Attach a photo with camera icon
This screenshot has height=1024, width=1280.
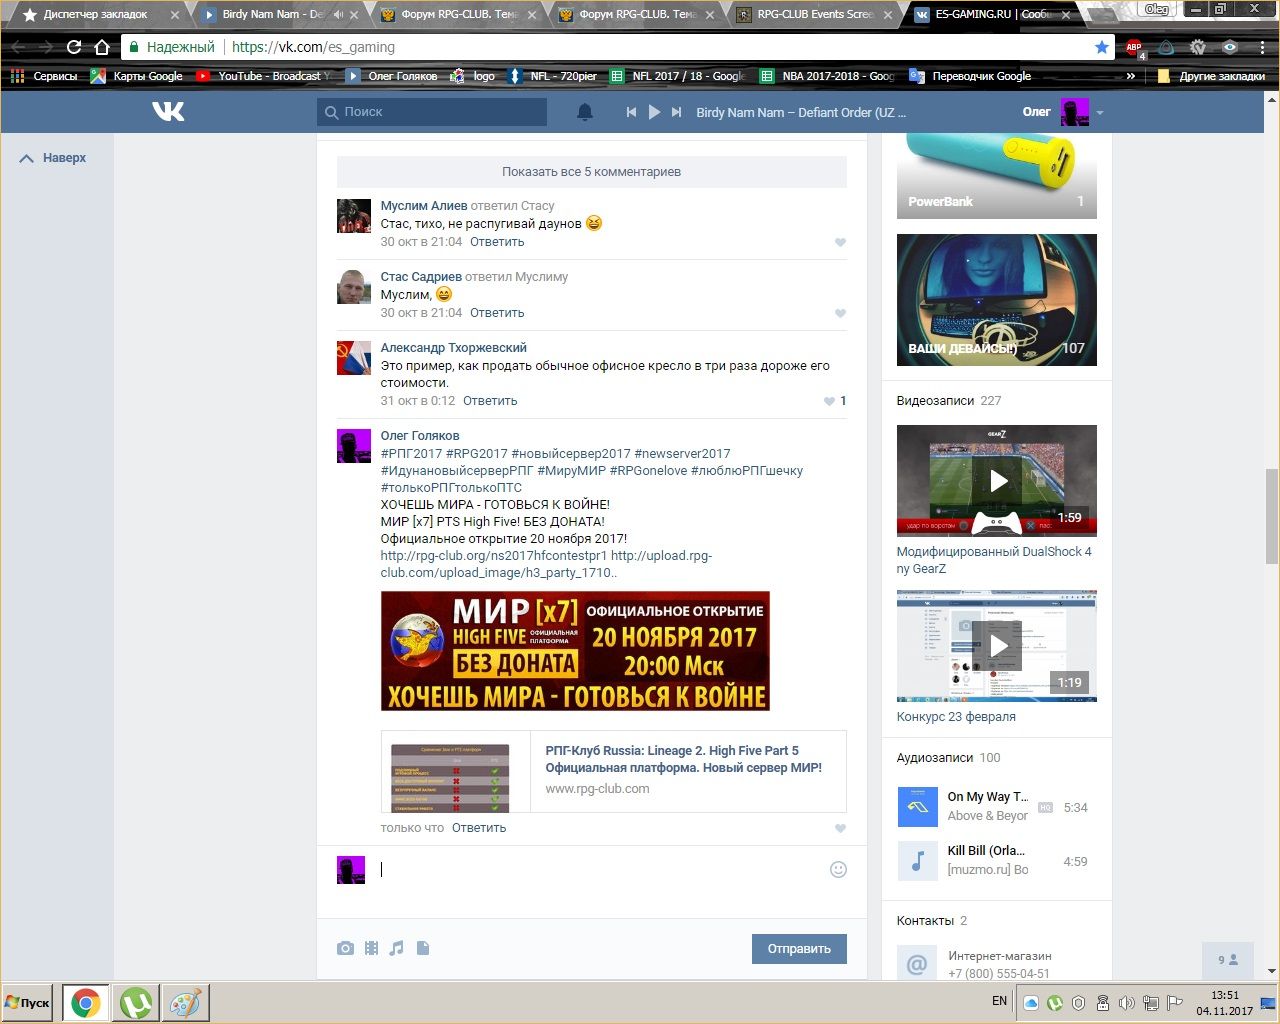(x=345, y=948)
